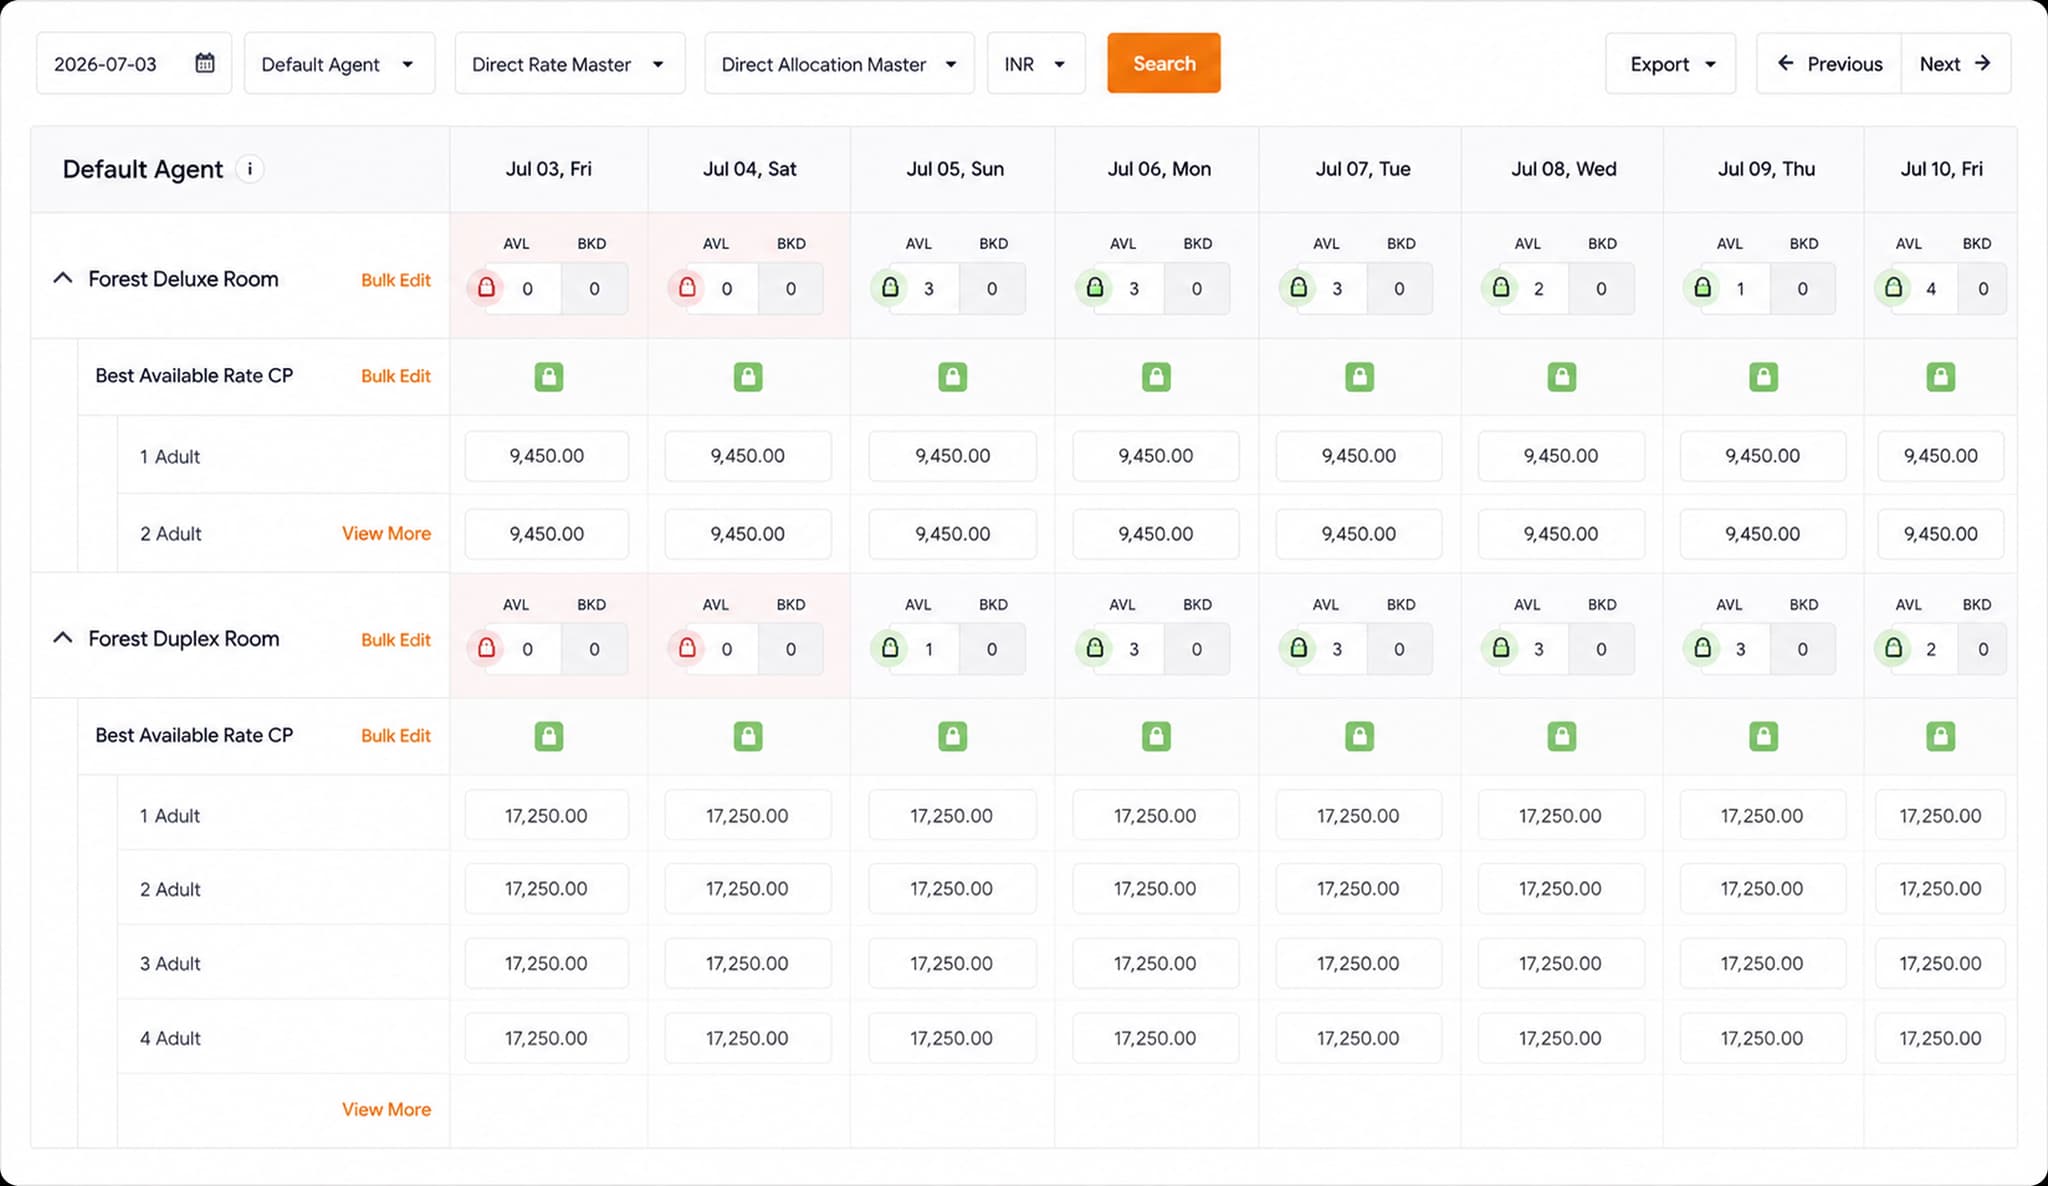Toggle Deluxe Best Available Rate lock Jul 06
The width and height of the screenshot is (2048, 1186).
pos(1156,377)
